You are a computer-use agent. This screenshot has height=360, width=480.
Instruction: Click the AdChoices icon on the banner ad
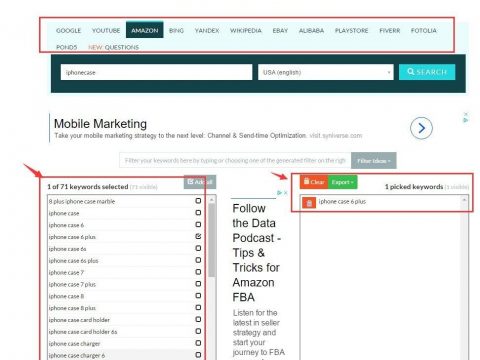(466, 120)
